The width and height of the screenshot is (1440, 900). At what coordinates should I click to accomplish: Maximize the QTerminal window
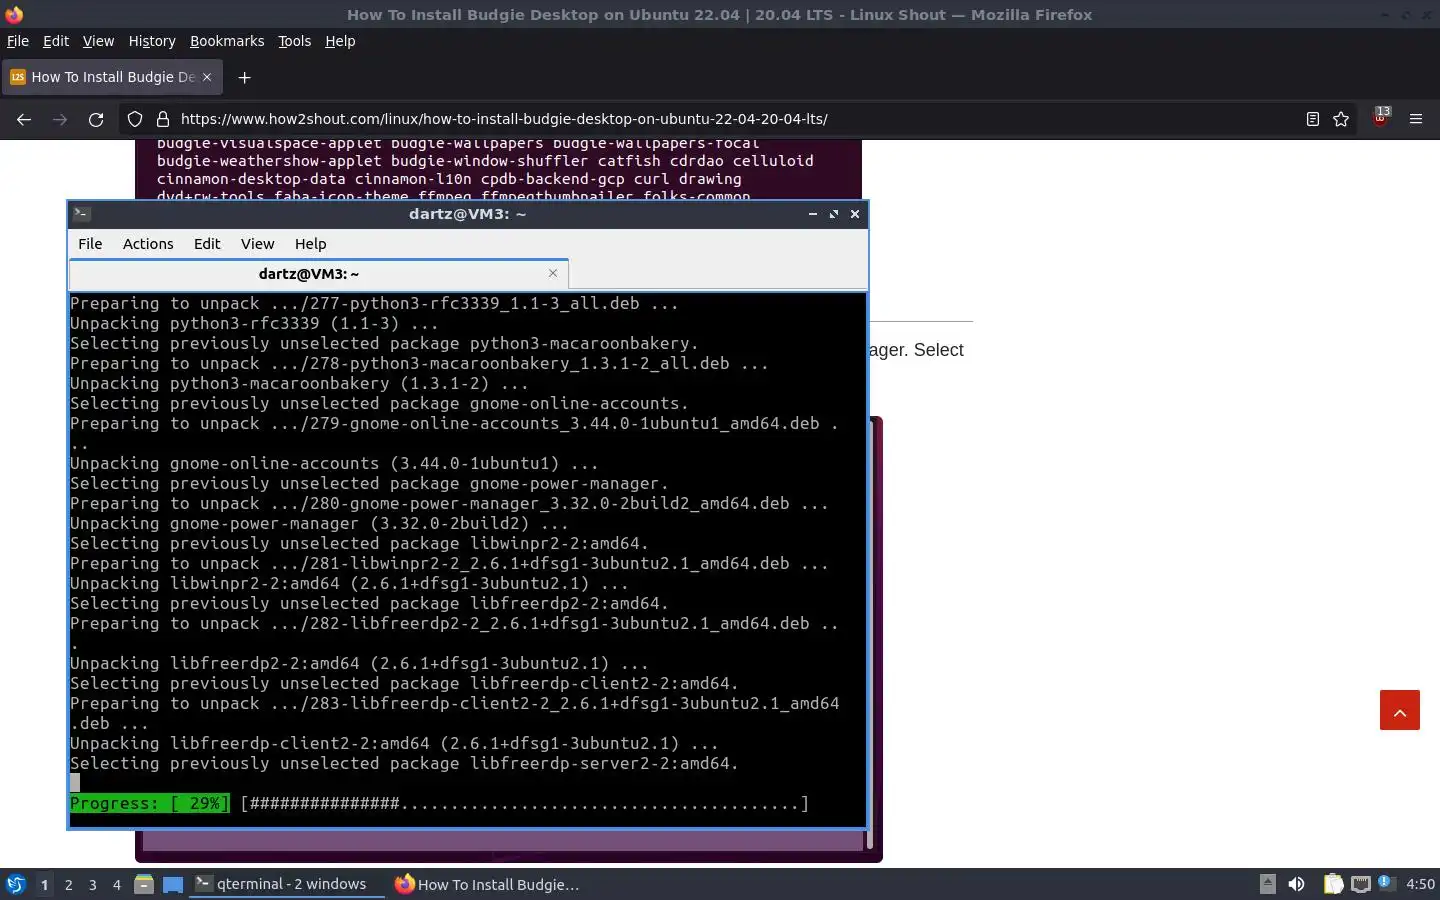click(x=834, y=214)
